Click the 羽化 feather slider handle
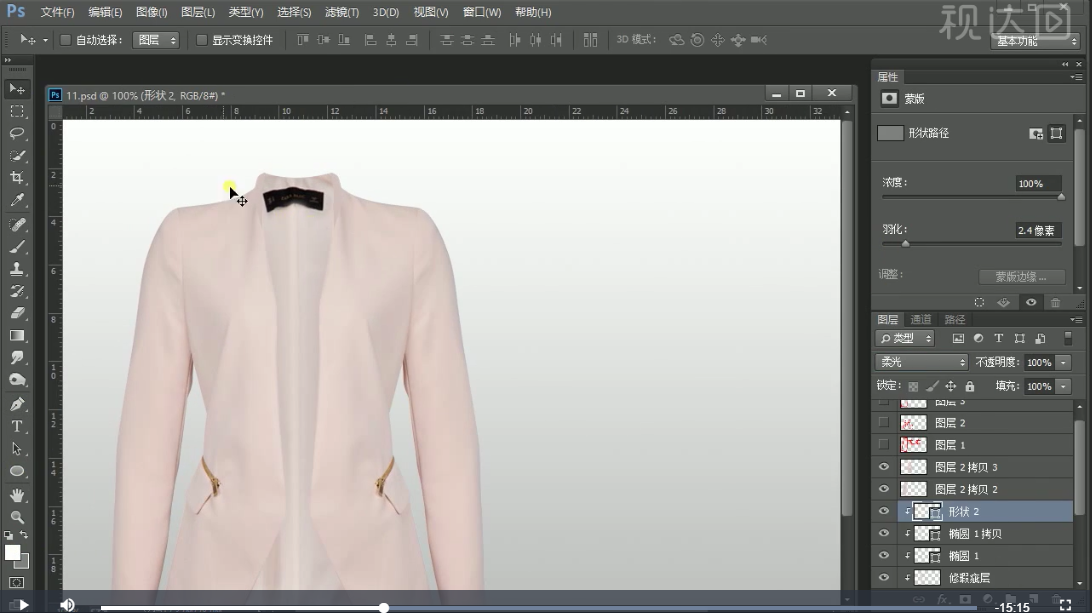Viewport: 1092px width, 613px height. (x=905, y=244)
